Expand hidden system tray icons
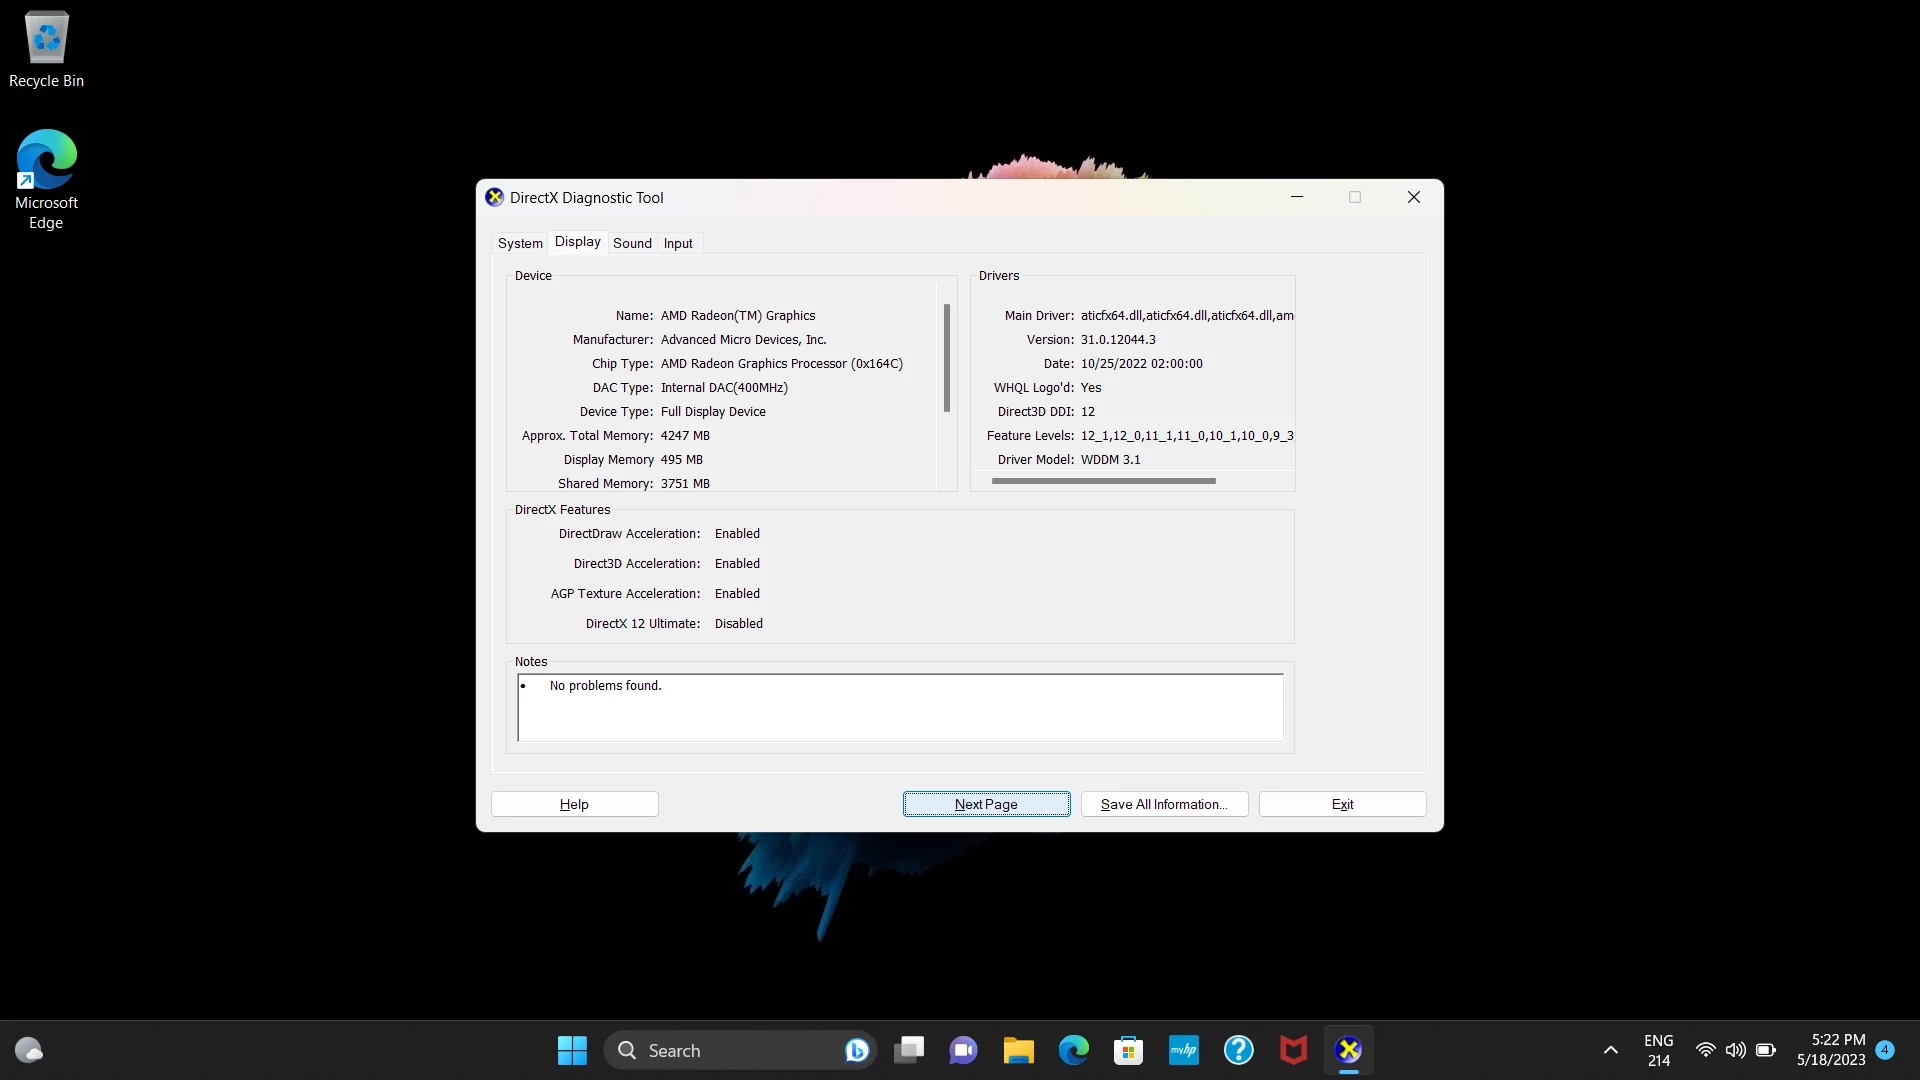Image resolution: width=1920 pixels, height=1080 pixels. [x=1609, y=1050]
